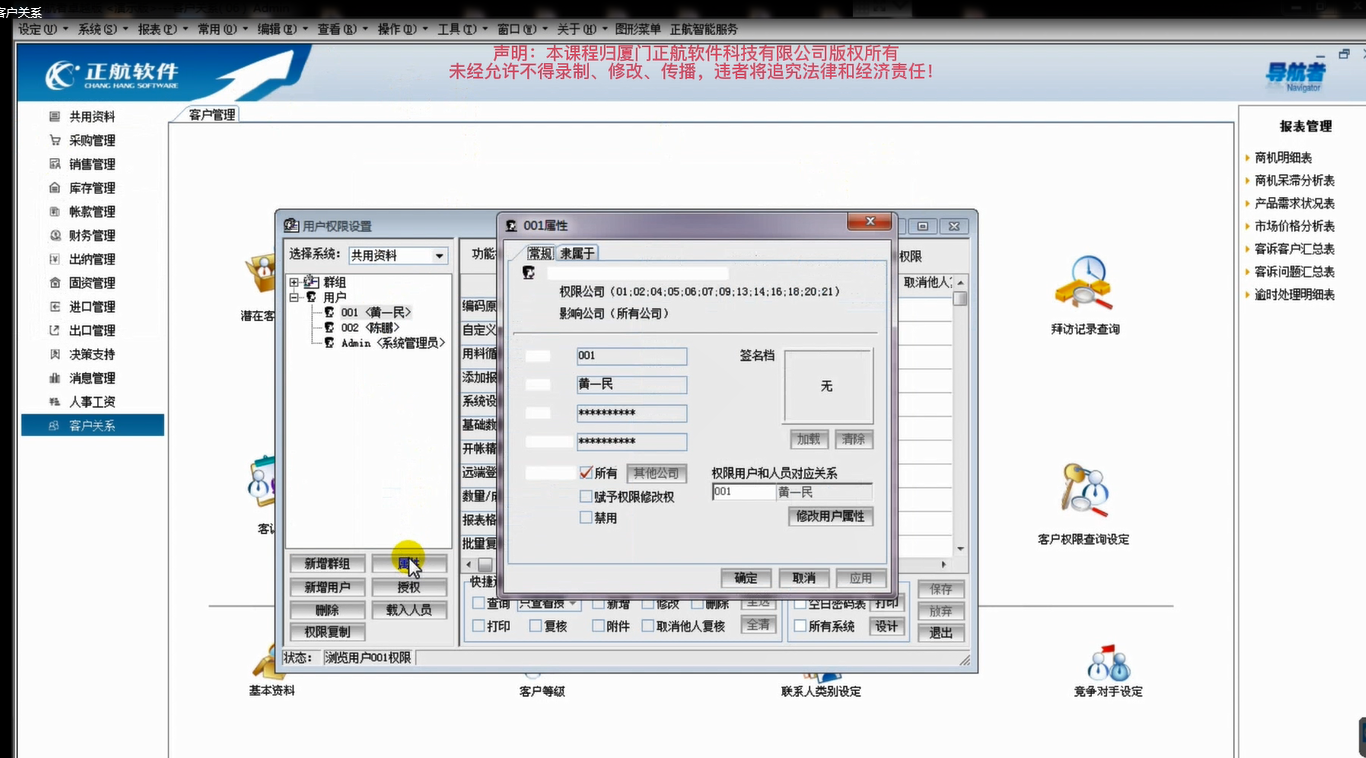Open the 选择系统 combo box
1366x758 pixels.
[397, 256]
